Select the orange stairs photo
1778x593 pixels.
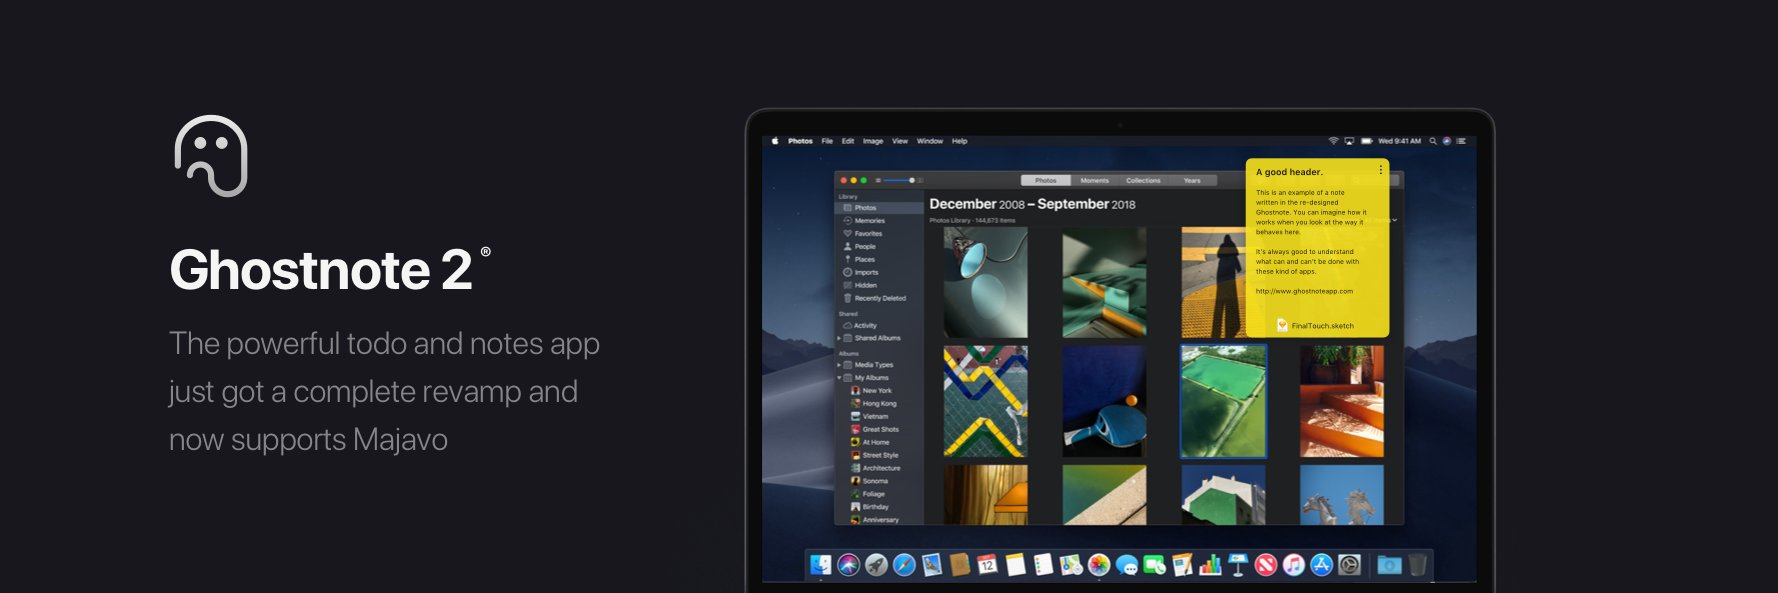[x=1342, y=401]
